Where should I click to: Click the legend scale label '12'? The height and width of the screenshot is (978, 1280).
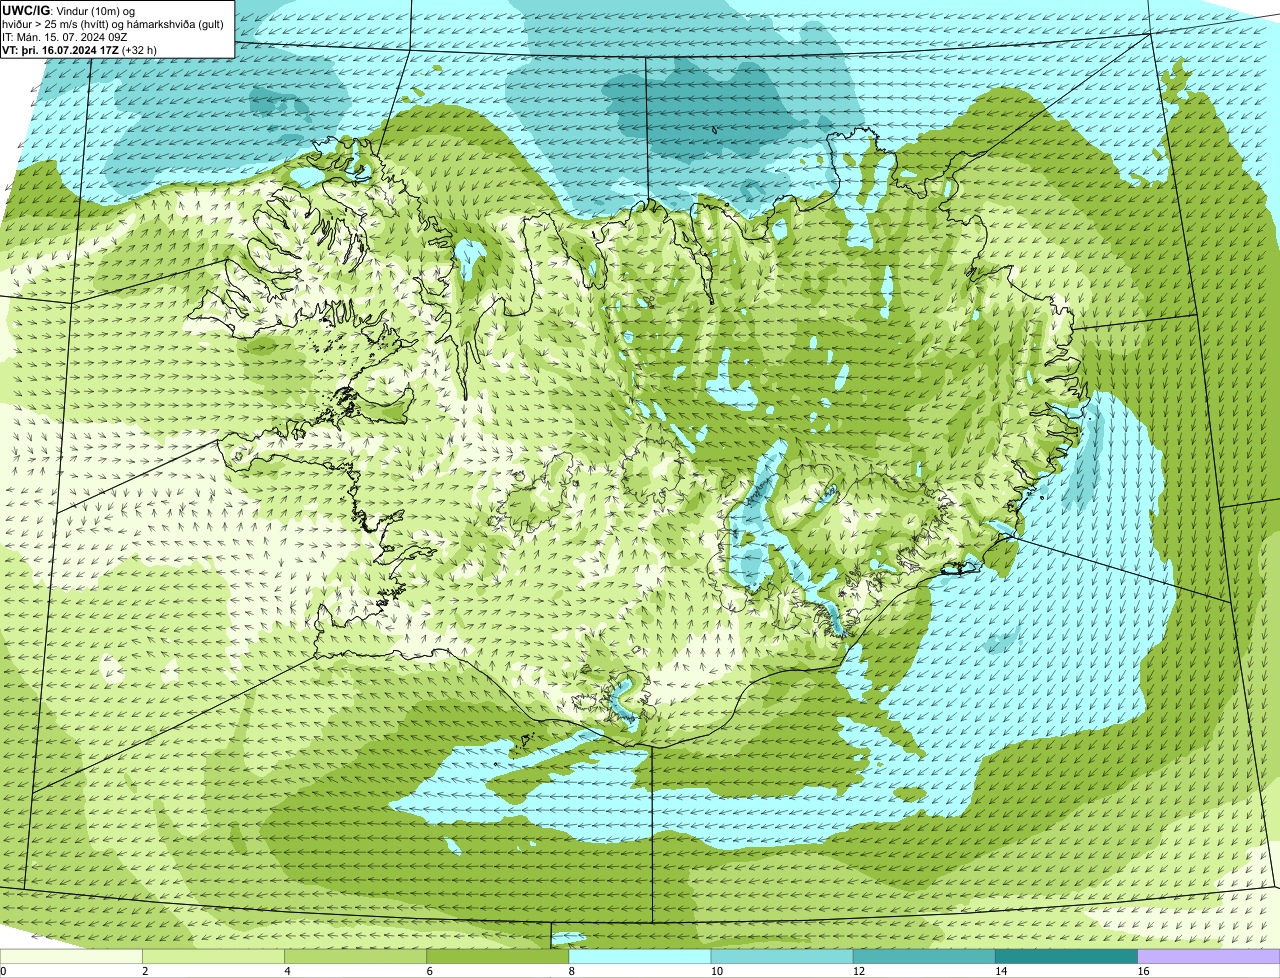858,971
